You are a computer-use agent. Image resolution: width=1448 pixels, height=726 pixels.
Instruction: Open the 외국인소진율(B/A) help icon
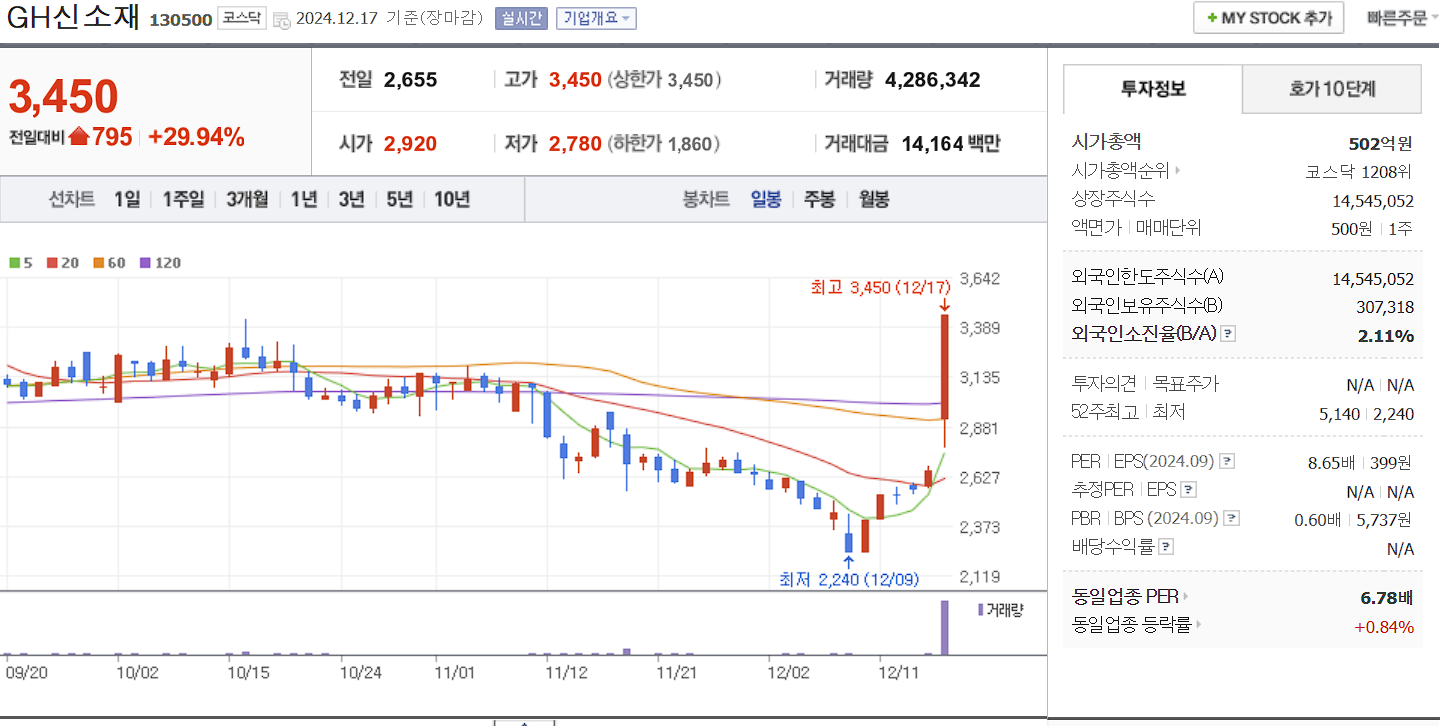1230,333
